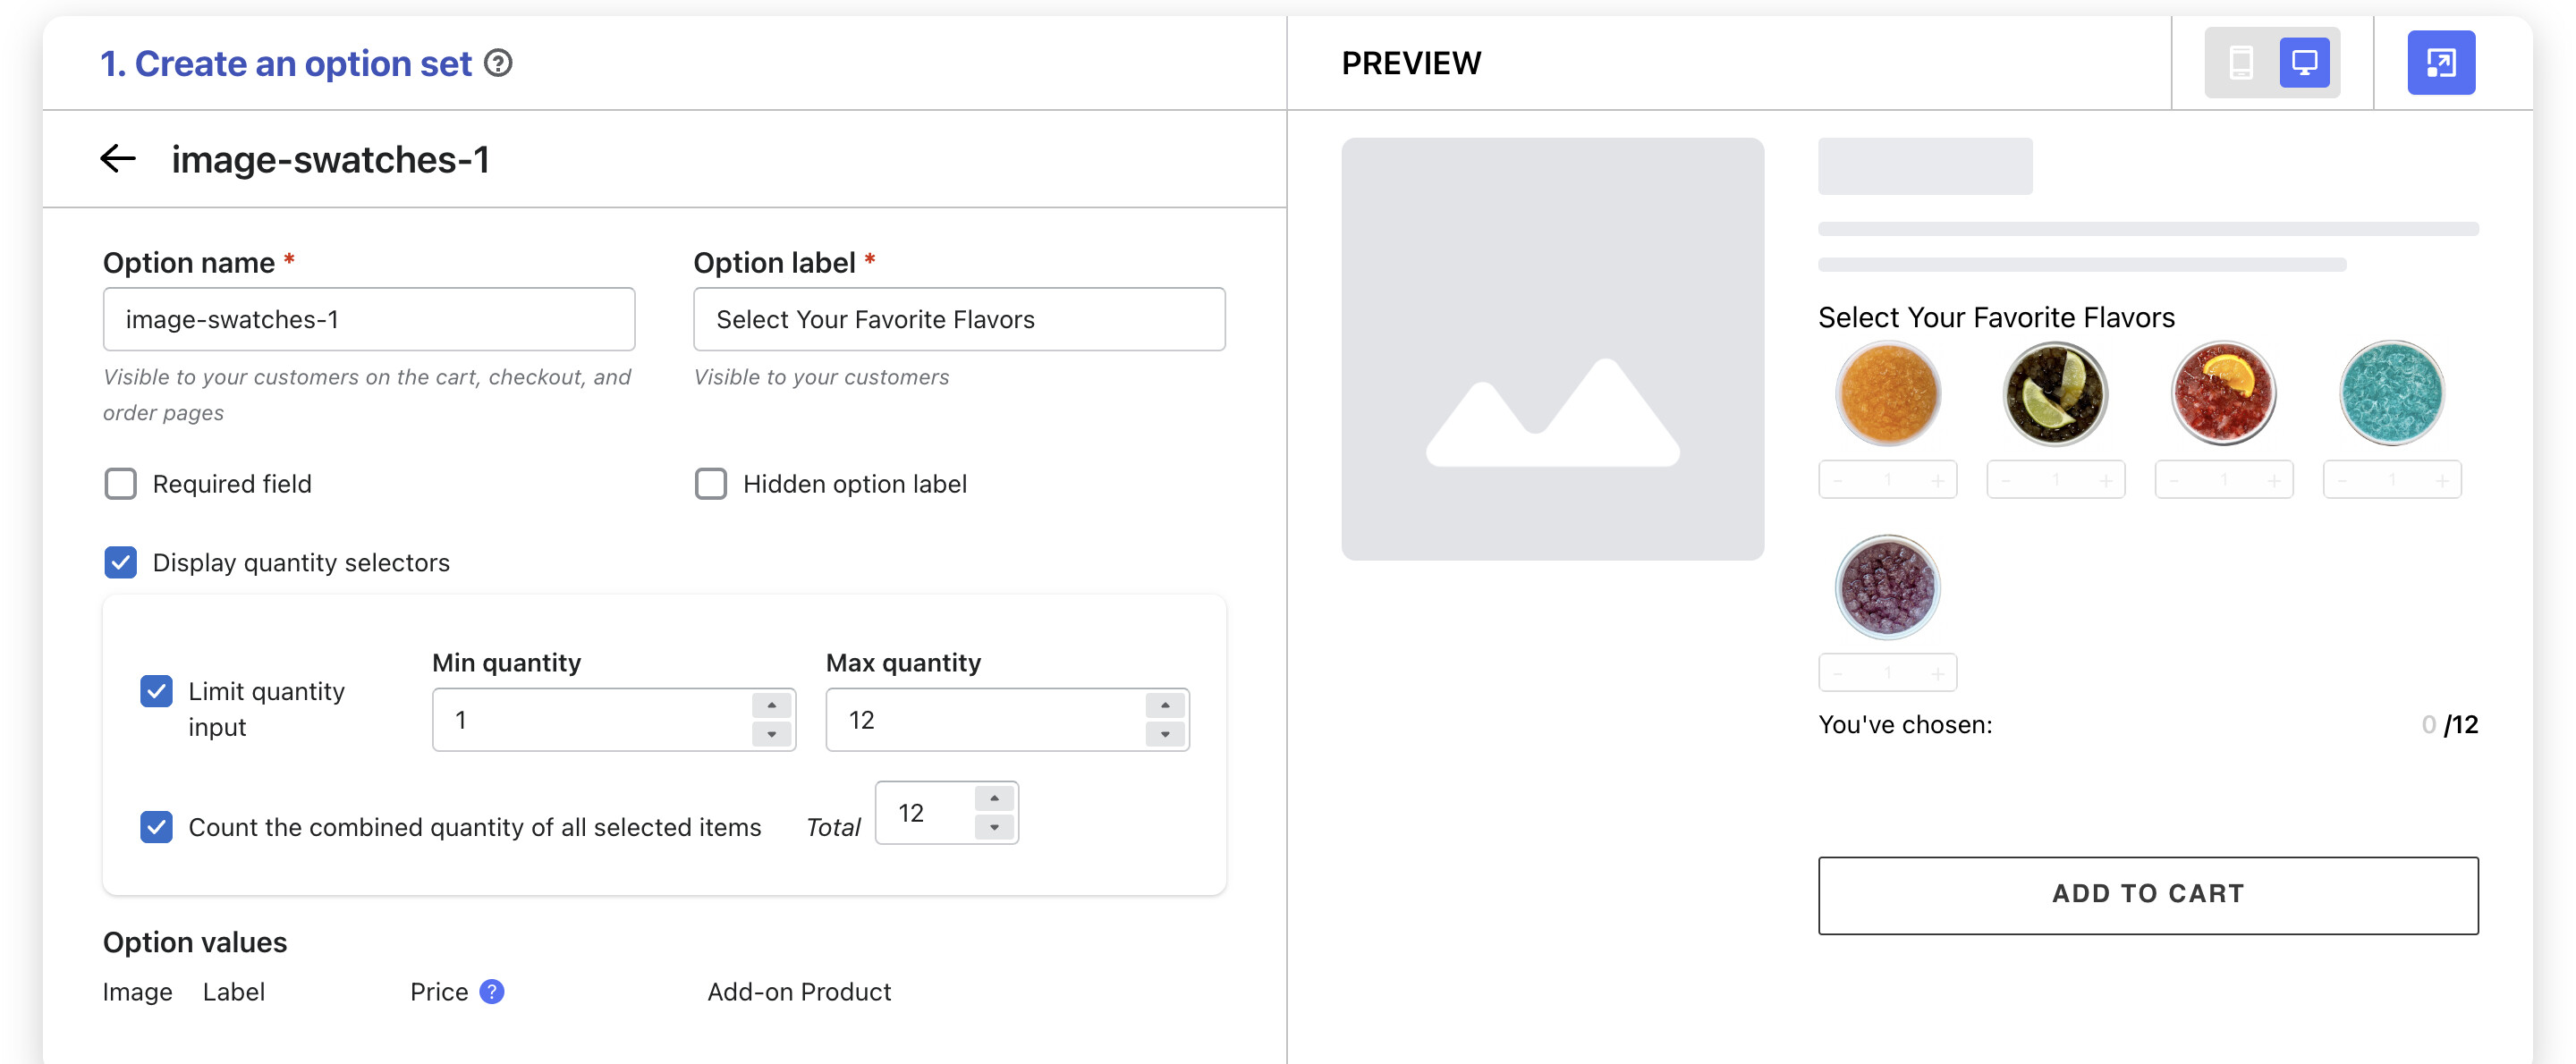Switch preview to desktop monitor view
This screenshot has width=2576, height=1064.
pyautogui.click(x=2304, y=63)
